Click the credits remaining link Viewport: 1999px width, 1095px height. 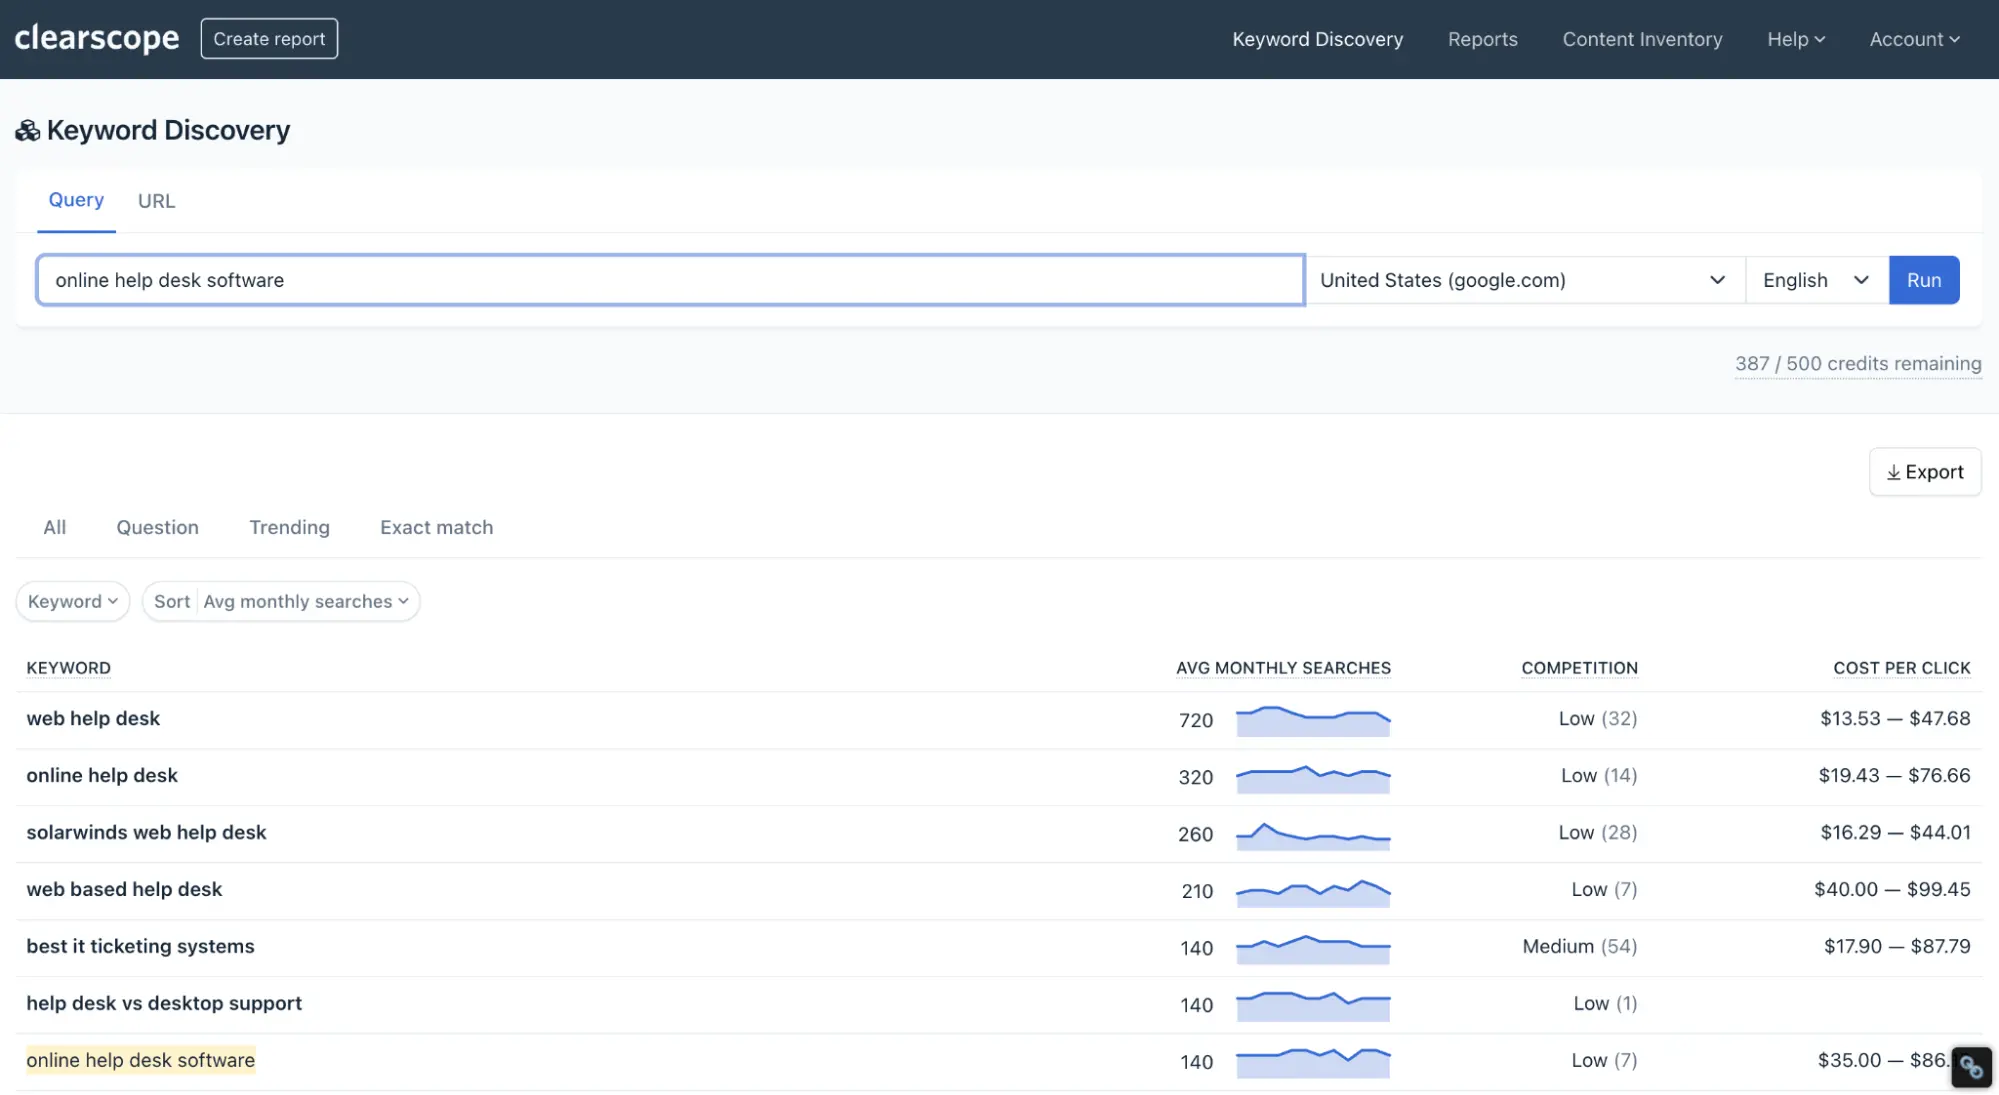pyautogui.click(x=1857, y=364)
